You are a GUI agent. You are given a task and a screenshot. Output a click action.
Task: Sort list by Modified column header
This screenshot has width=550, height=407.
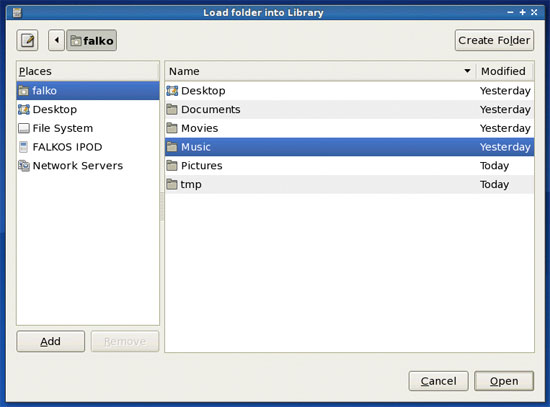(x=504, y=71)
